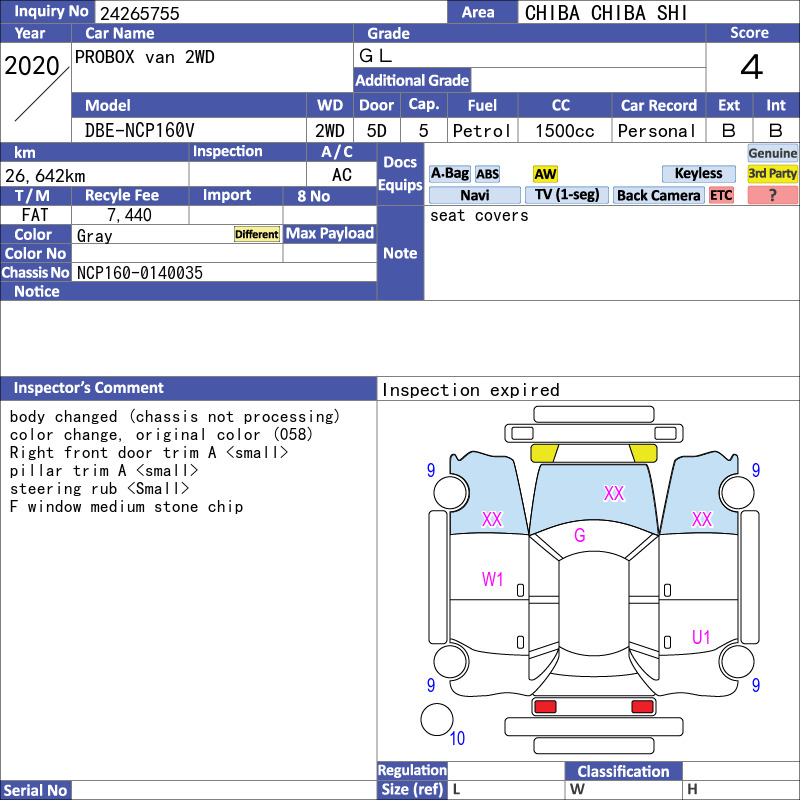Click the red question mark badge
The image size is (800, 800).
(772, 195)
